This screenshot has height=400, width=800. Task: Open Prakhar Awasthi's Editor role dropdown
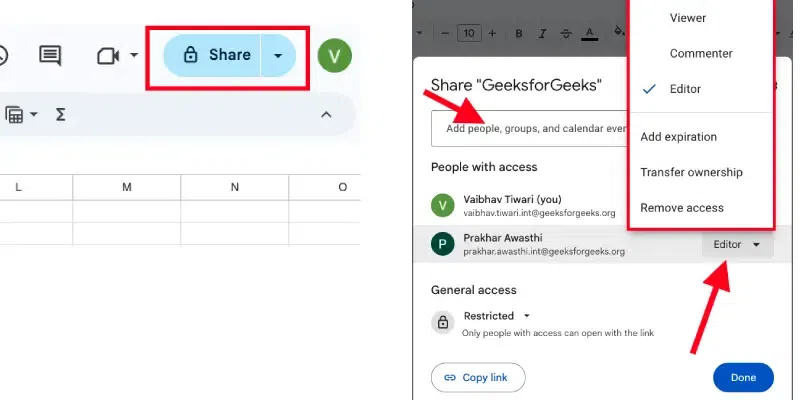point(737,245)
